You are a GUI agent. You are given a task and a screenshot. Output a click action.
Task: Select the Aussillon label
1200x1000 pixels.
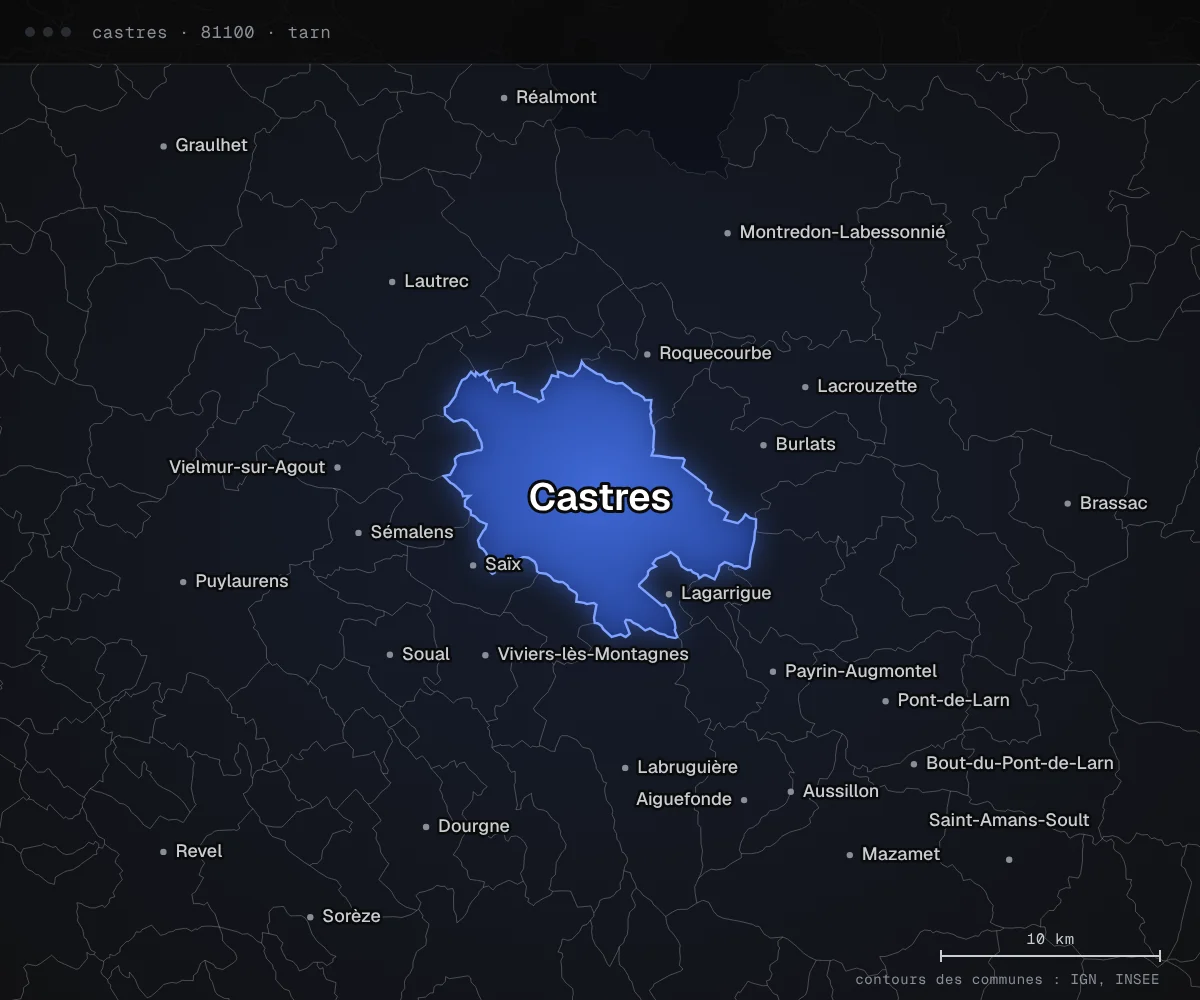click(841, 791)
